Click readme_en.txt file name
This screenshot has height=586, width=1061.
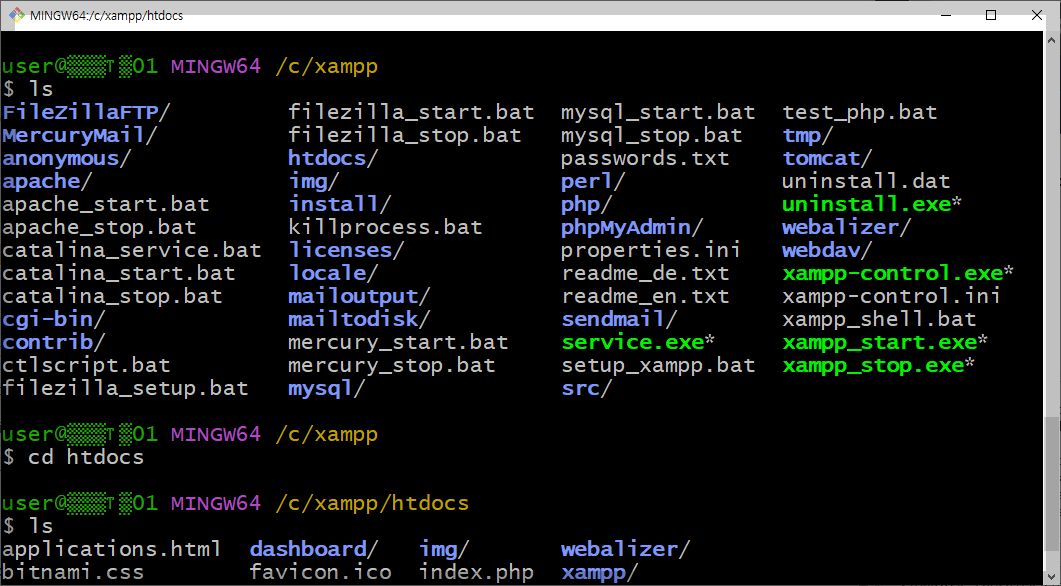point(645,296)
